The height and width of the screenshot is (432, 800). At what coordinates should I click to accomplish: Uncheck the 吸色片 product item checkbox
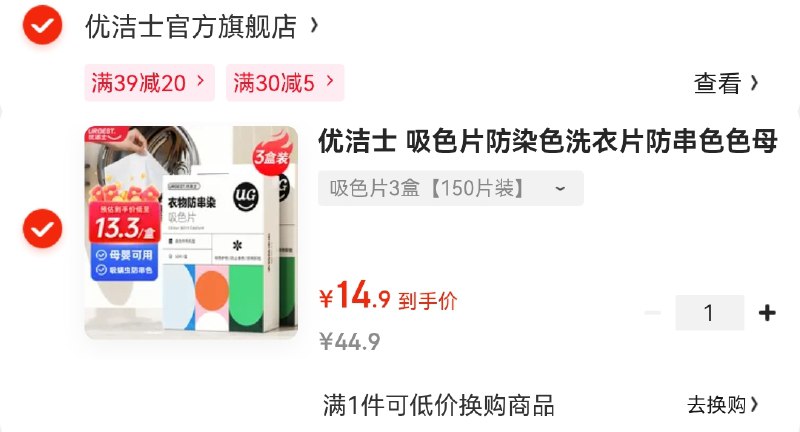click(x=42, y=228)
